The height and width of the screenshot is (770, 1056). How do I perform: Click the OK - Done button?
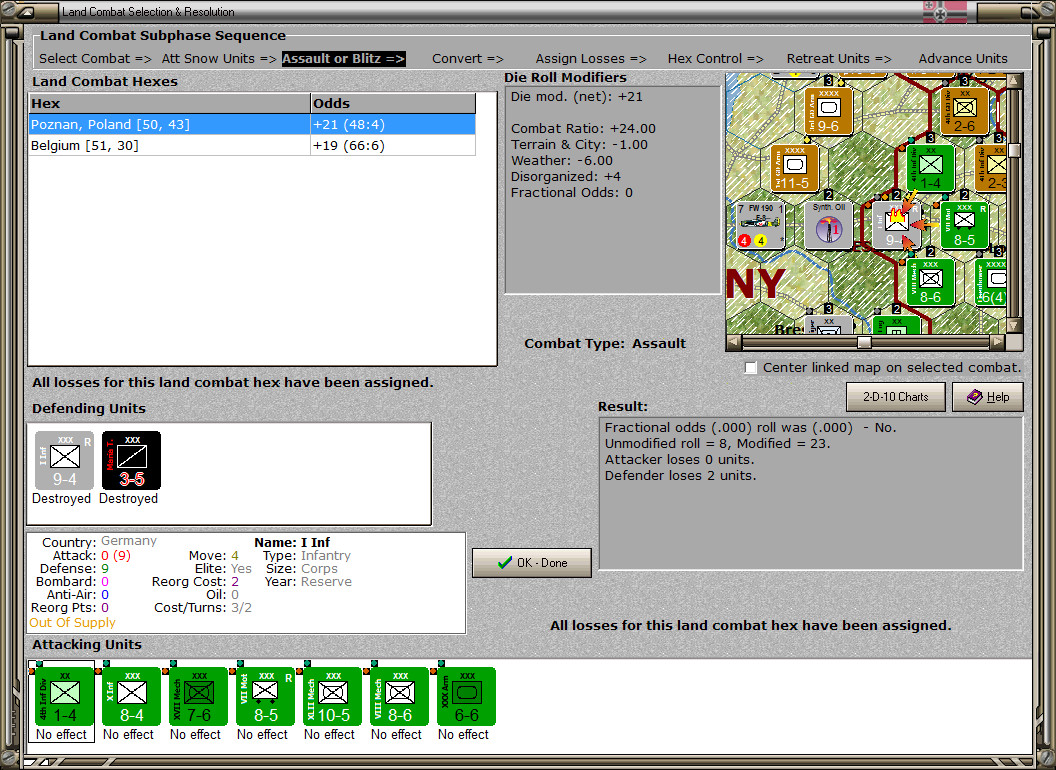pyautogui.click(x=532, y=563)
